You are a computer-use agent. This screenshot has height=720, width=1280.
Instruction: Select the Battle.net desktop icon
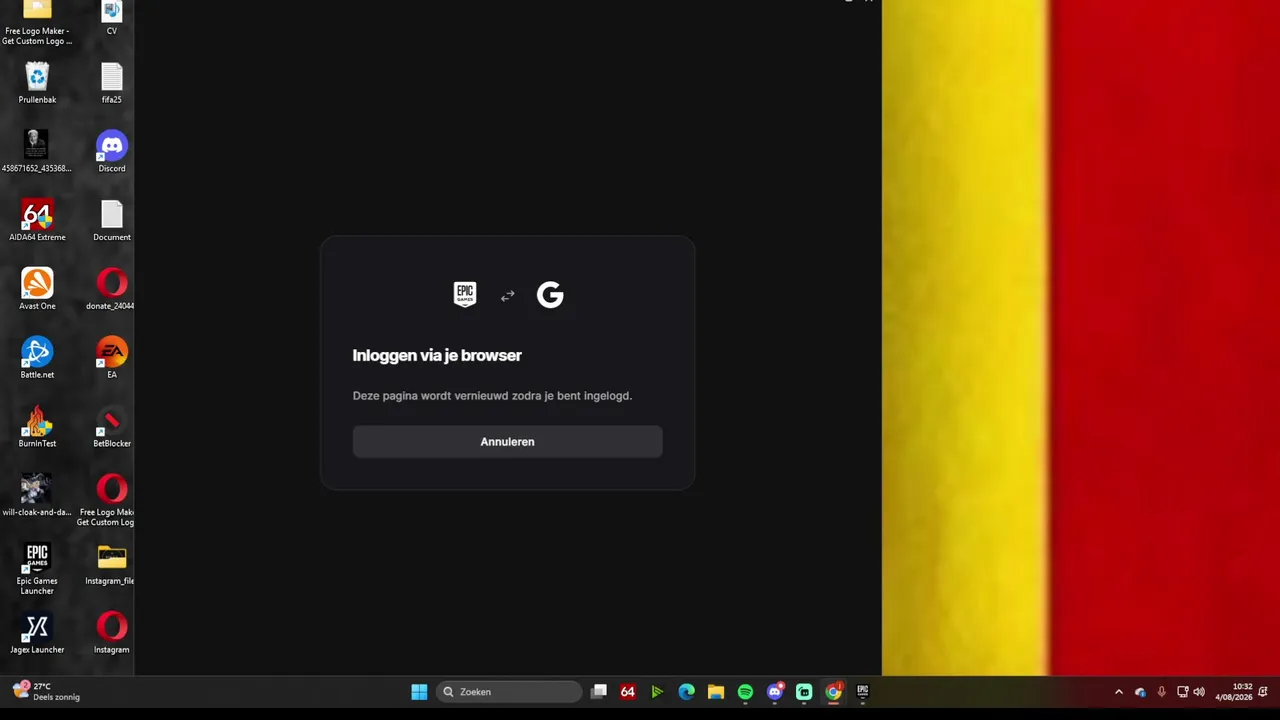(37, 358)
